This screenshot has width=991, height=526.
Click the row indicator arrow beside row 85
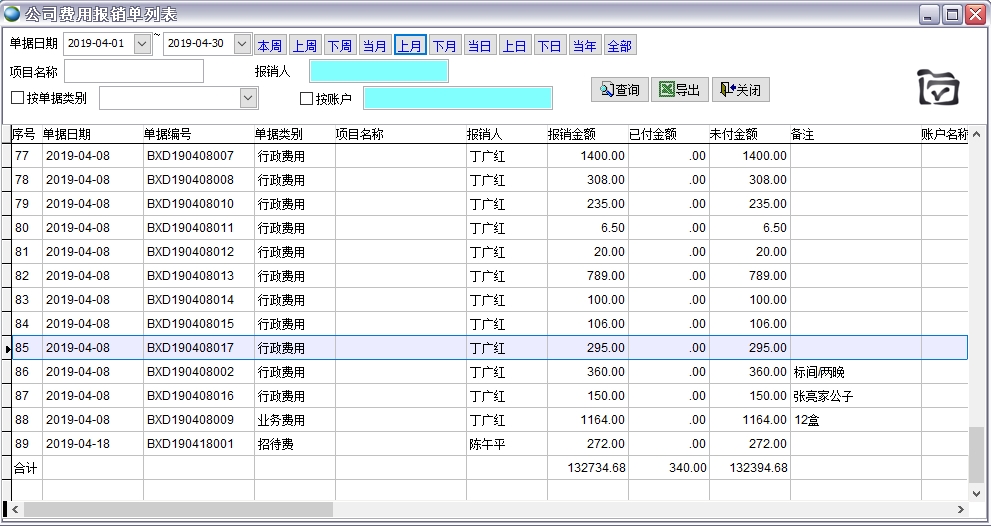pyautogui.click(x=8, y=348)
